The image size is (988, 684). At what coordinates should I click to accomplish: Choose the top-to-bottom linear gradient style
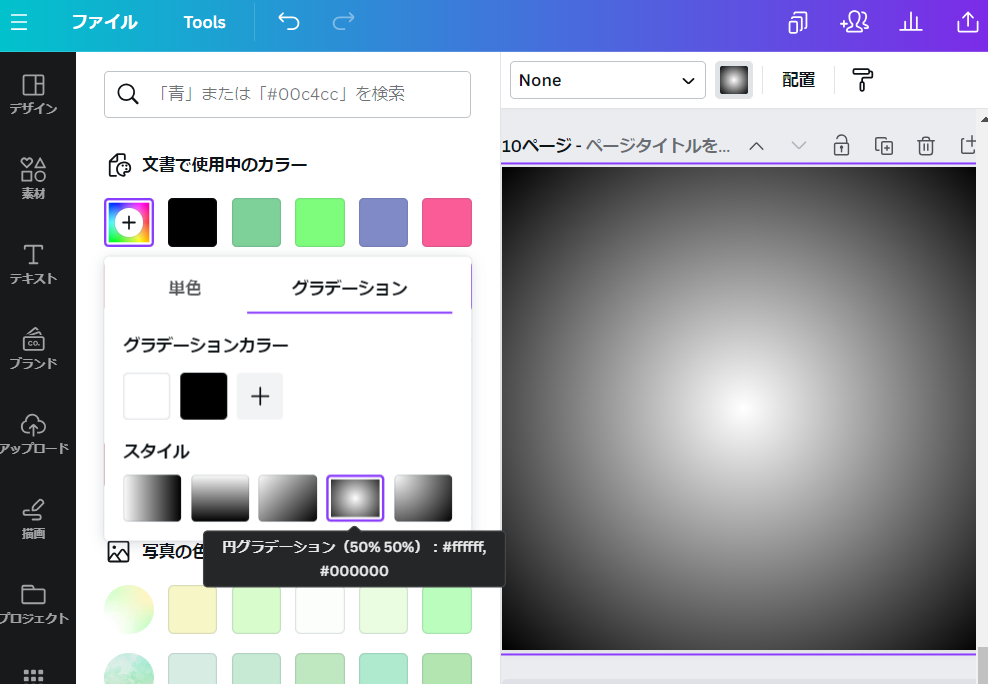pos(220,498)
